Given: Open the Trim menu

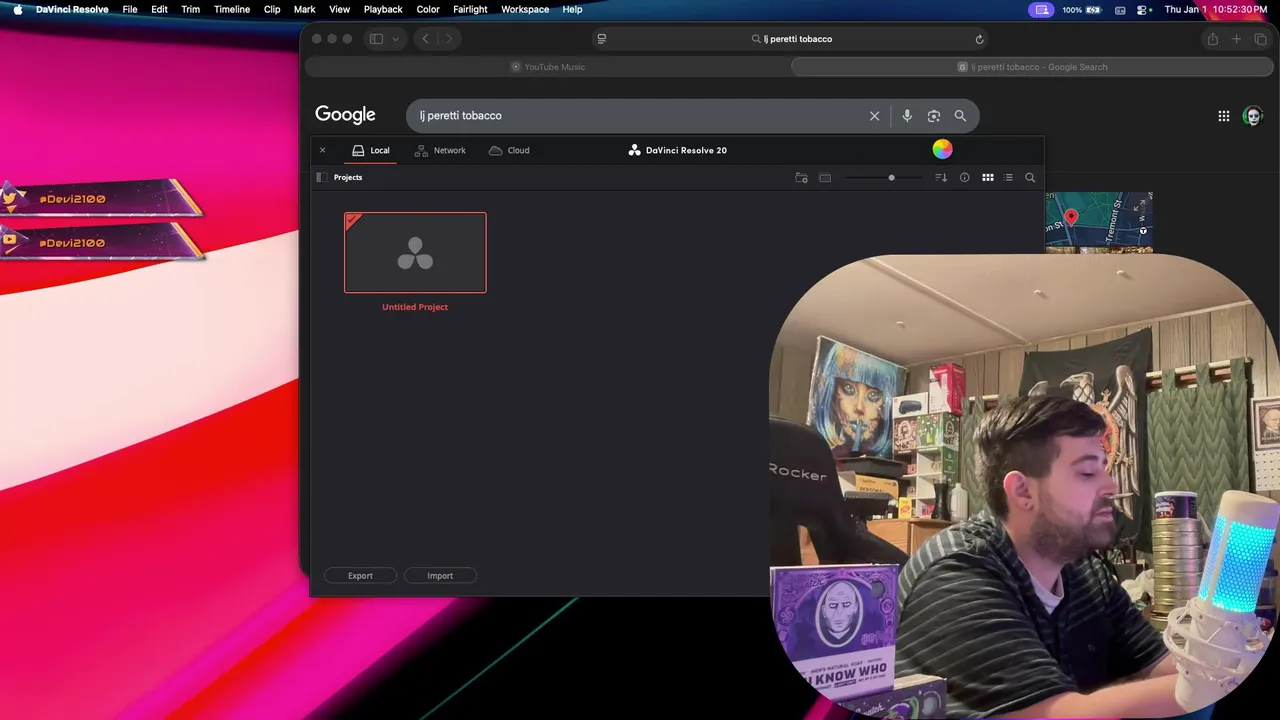Looking at the screenshot, I should (x=190, y=9).
